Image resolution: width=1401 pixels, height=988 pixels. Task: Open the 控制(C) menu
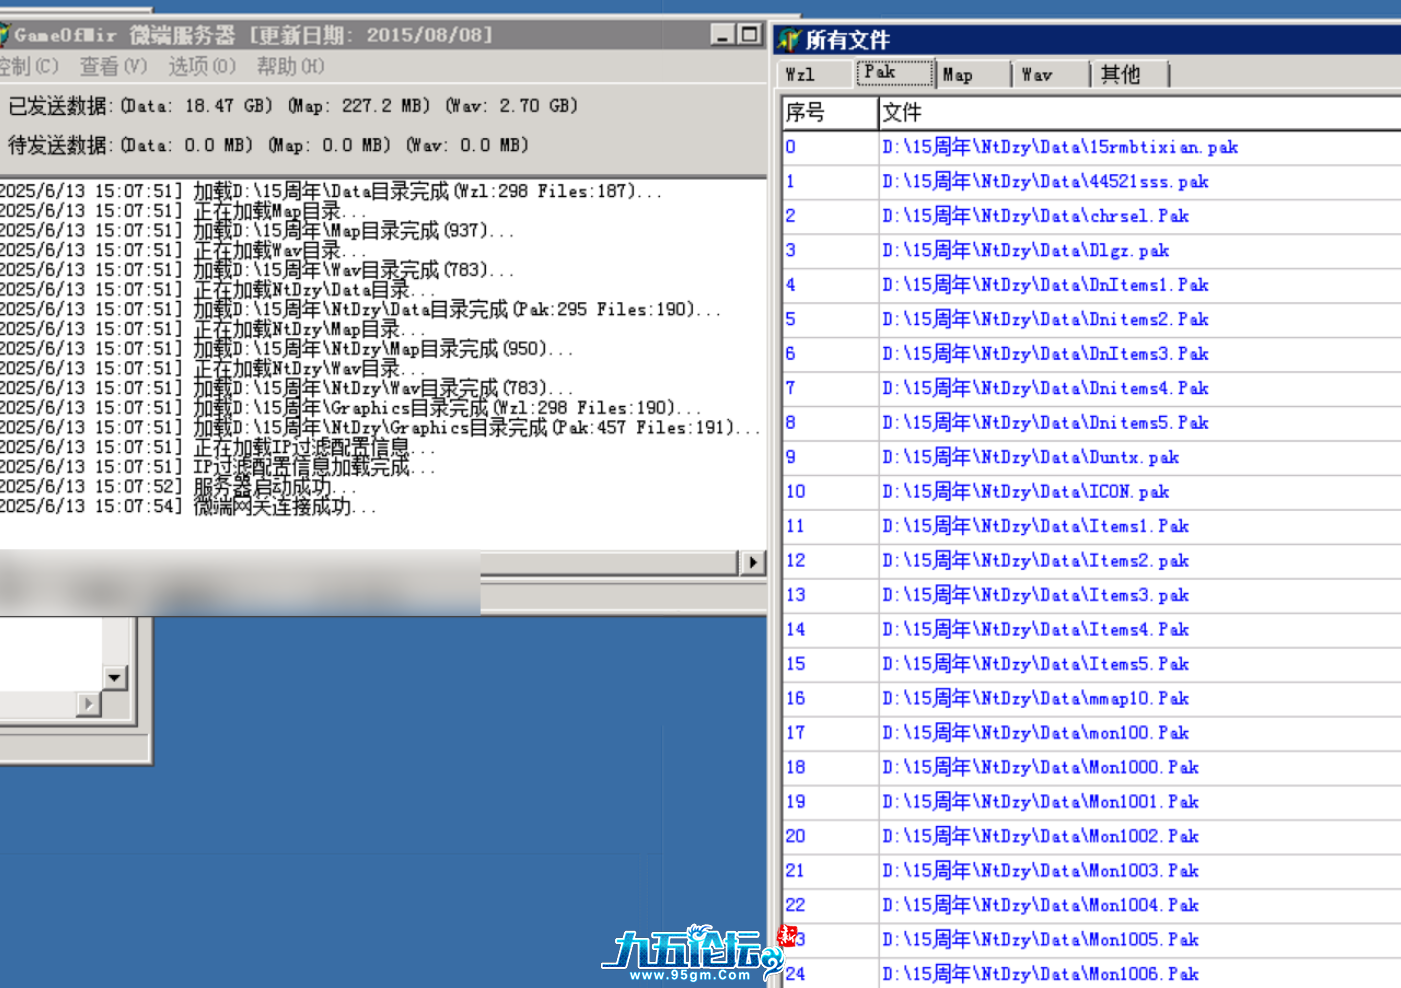pyautogui.click(x=29, y=67)
